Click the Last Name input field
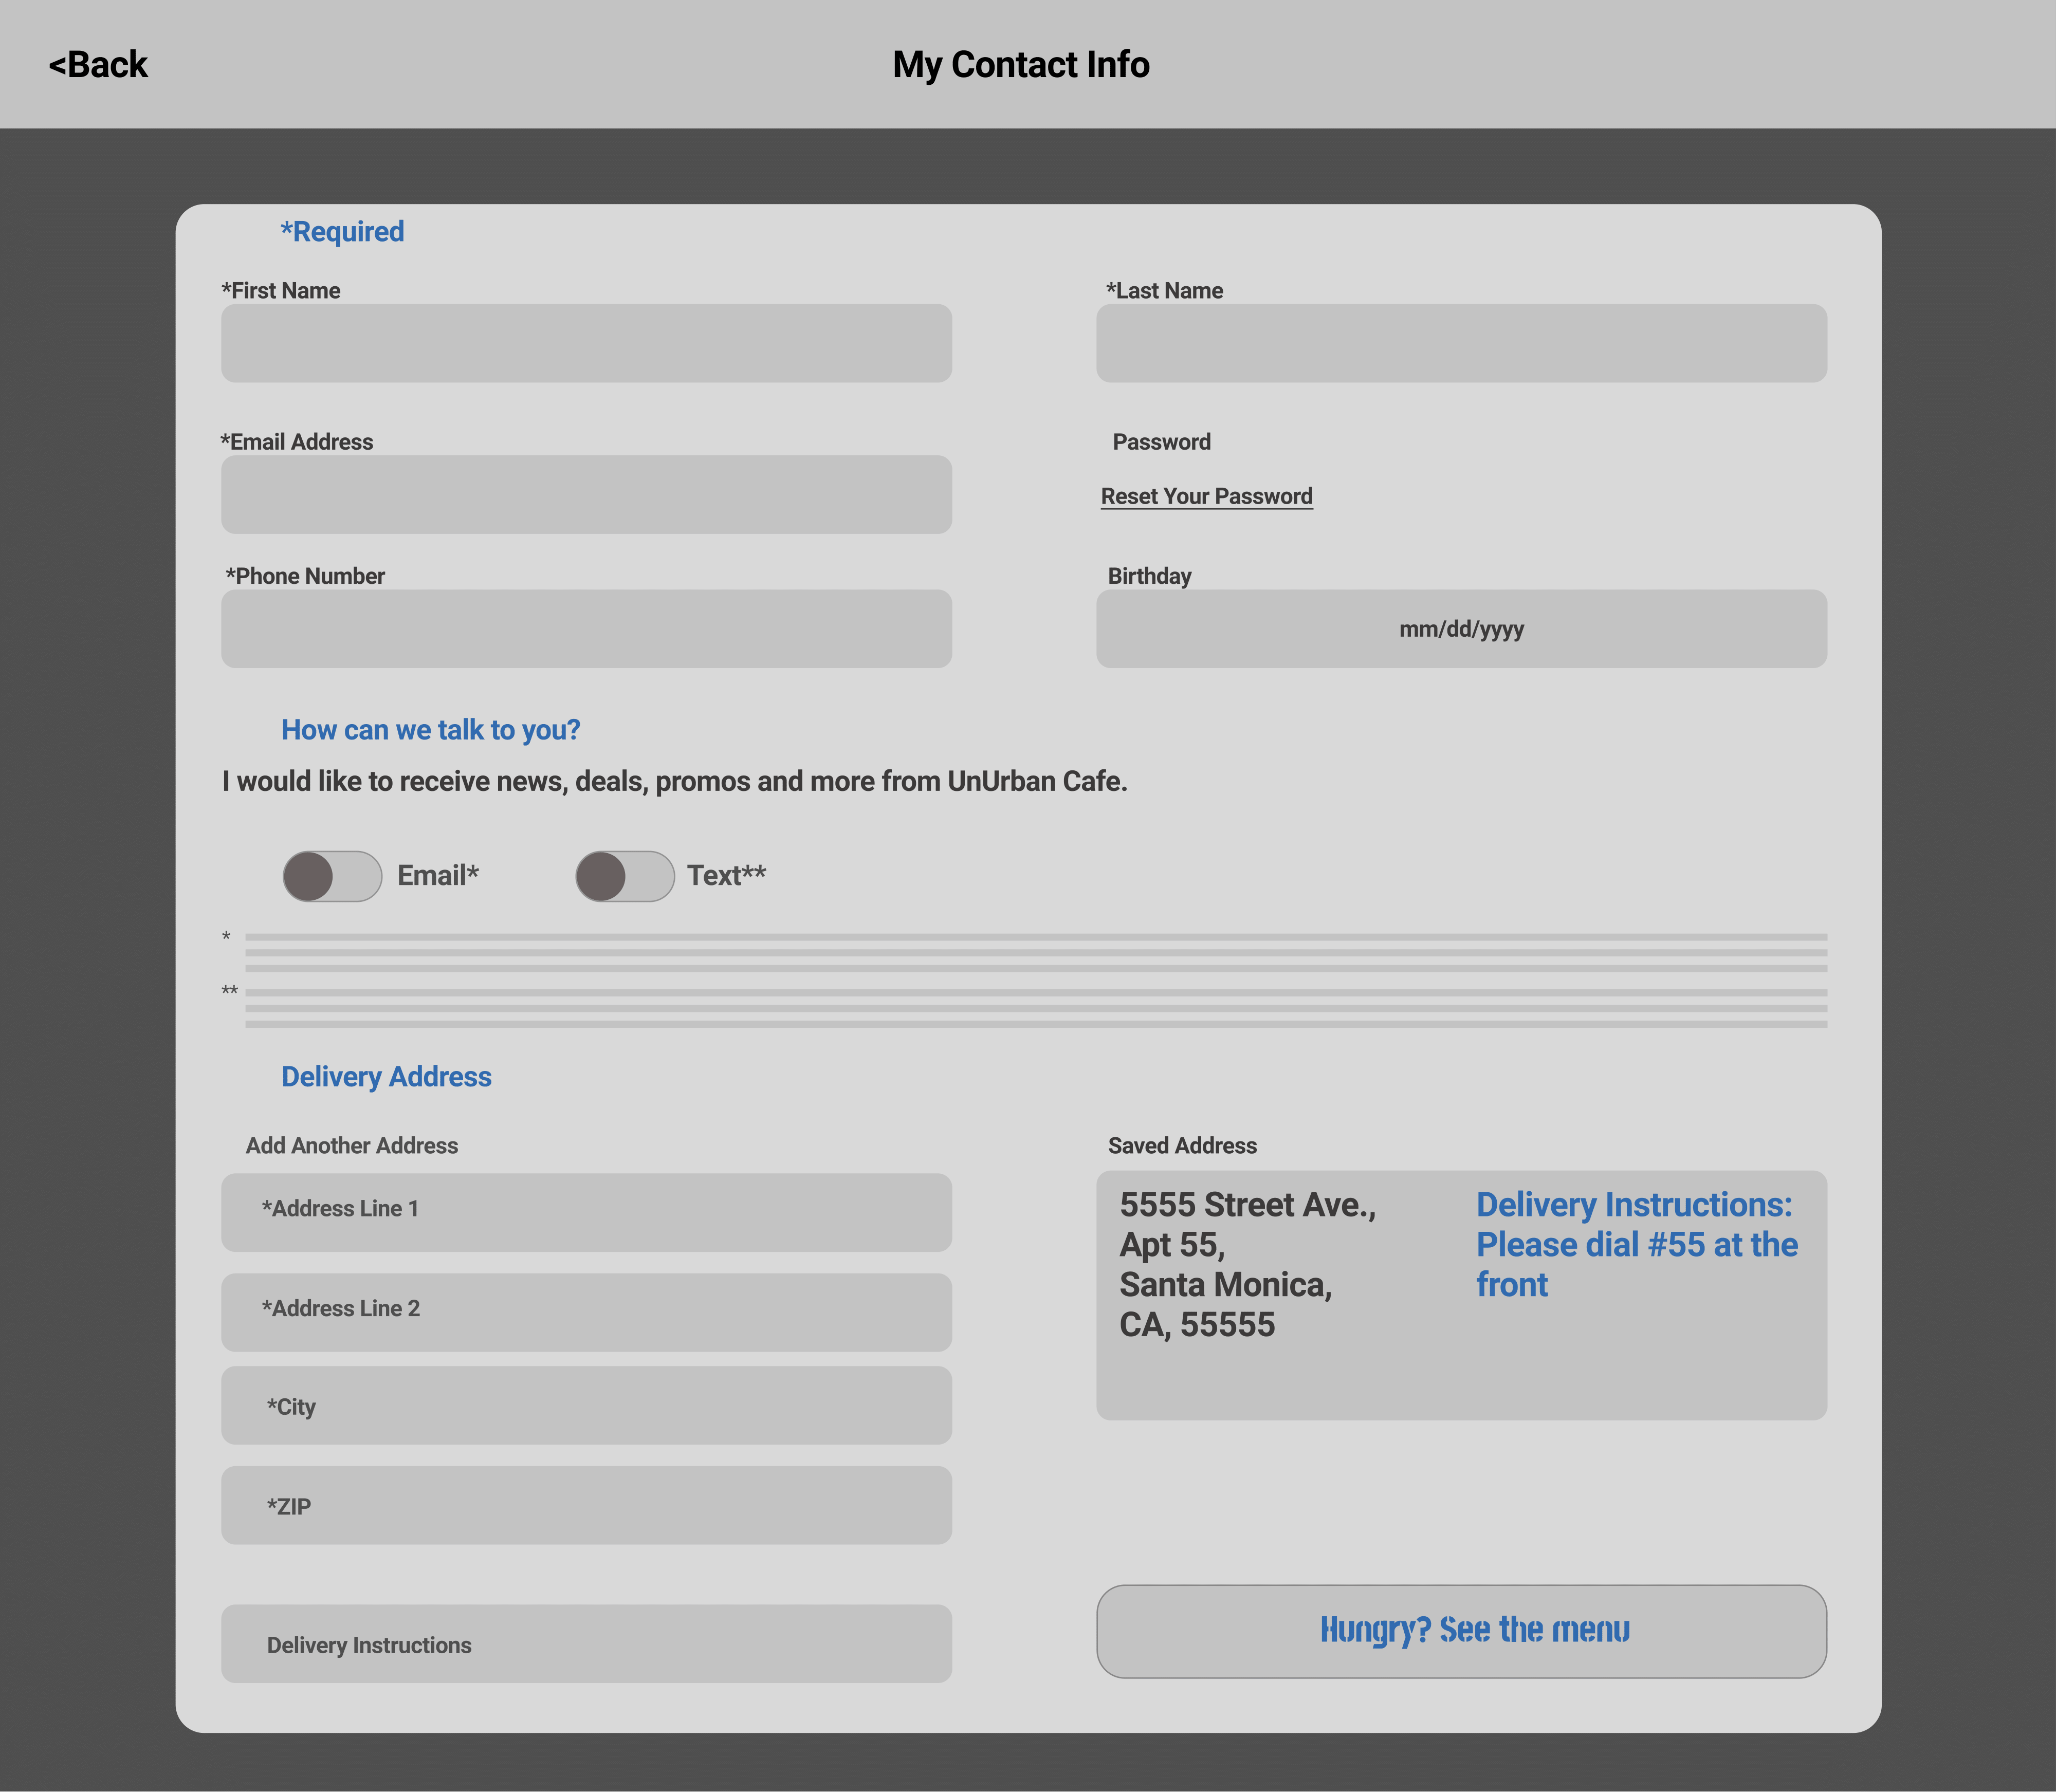2056x1792 pixels. click(1461, 343)
